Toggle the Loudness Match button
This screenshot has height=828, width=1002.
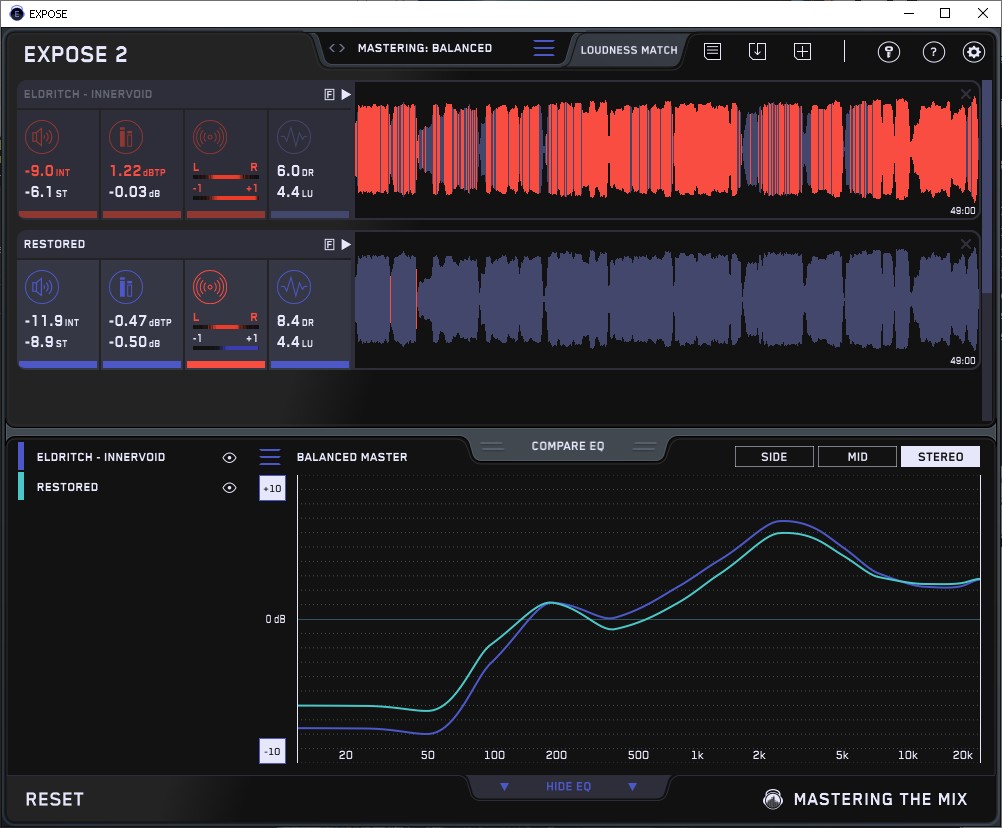tap(628, 49)
